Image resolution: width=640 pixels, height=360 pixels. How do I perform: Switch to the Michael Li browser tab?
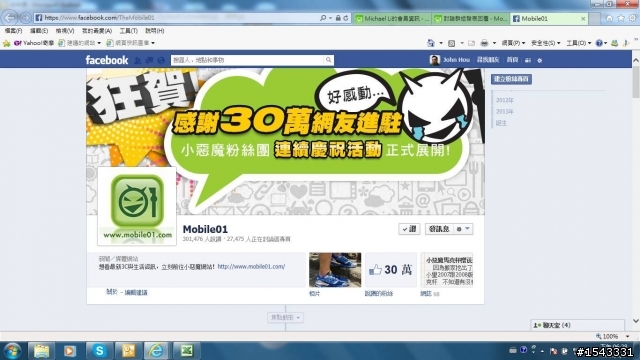pyautogui.click(x=392, y=18)
